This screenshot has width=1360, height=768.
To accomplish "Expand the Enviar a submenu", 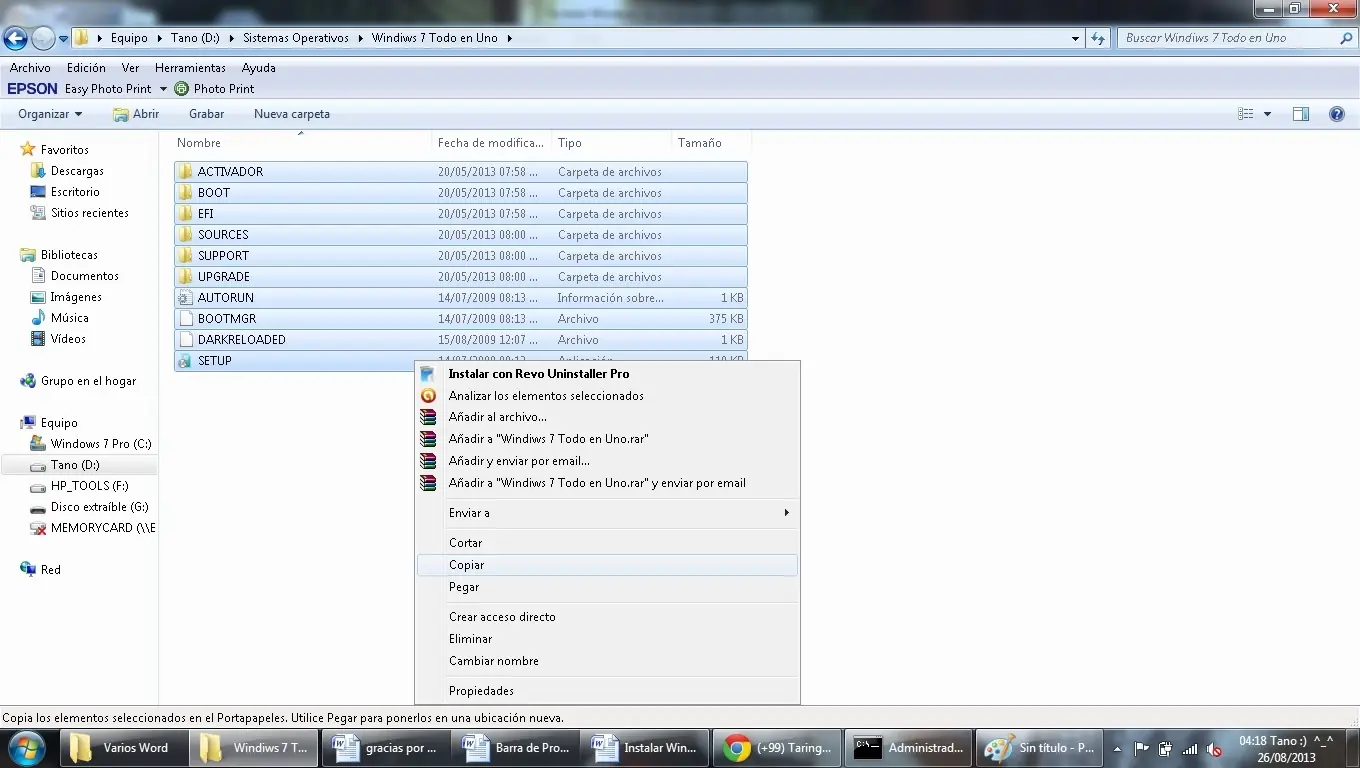I will [608, 513].
